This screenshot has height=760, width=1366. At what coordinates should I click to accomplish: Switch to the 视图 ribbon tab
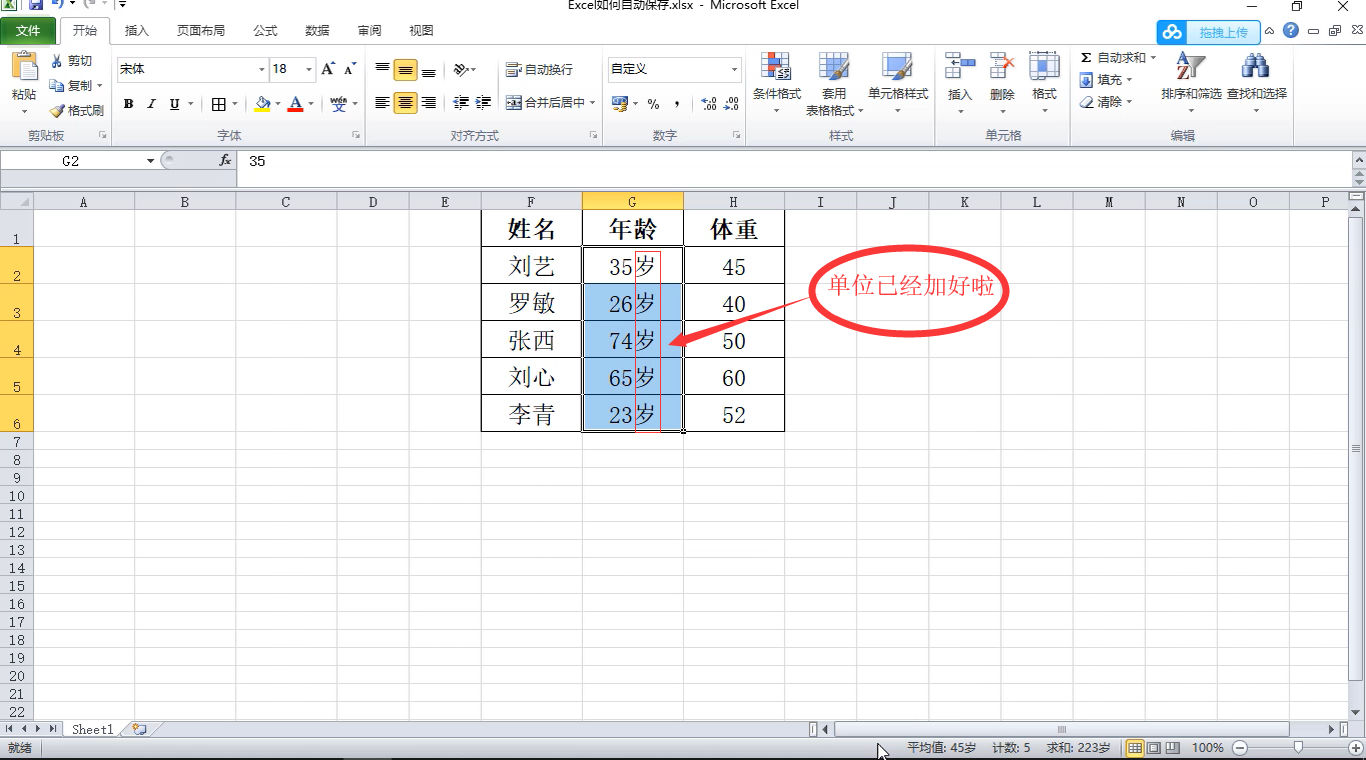tap(420, 30)
